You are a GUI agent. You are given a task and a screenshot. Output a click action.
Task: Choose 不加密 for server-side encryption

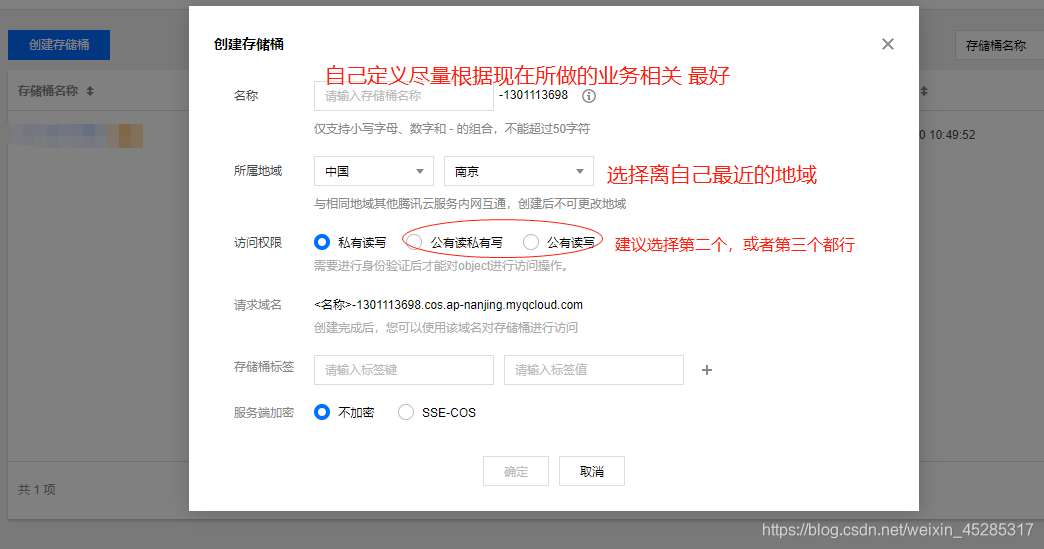[x=322, y=413]
